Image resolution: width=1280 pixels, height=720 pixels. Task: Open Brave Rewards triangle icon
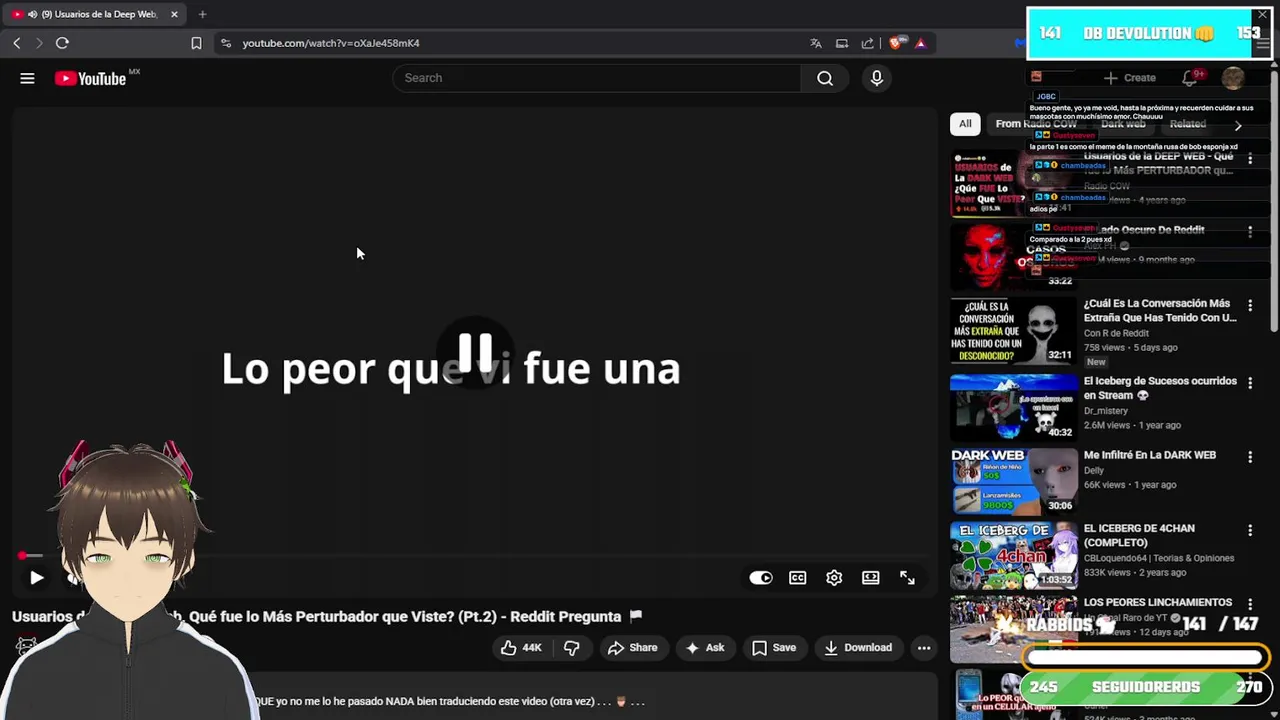click(x=920, y=43)
